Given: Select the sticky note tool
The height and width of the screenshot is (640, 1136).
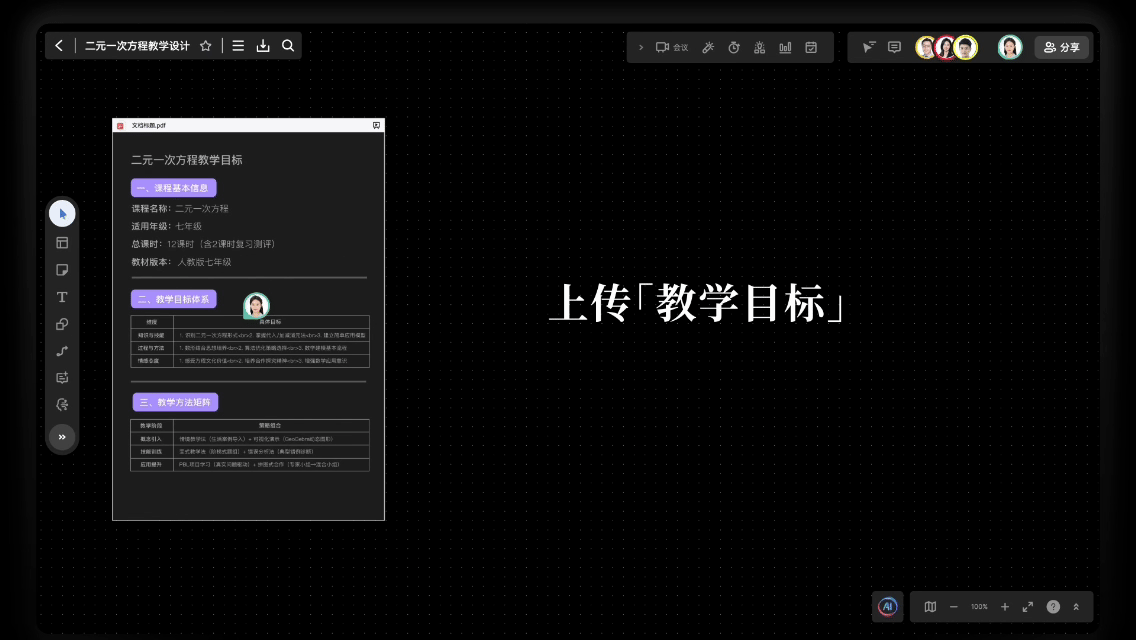Looking at the screenshot, I should coord(62,270).
